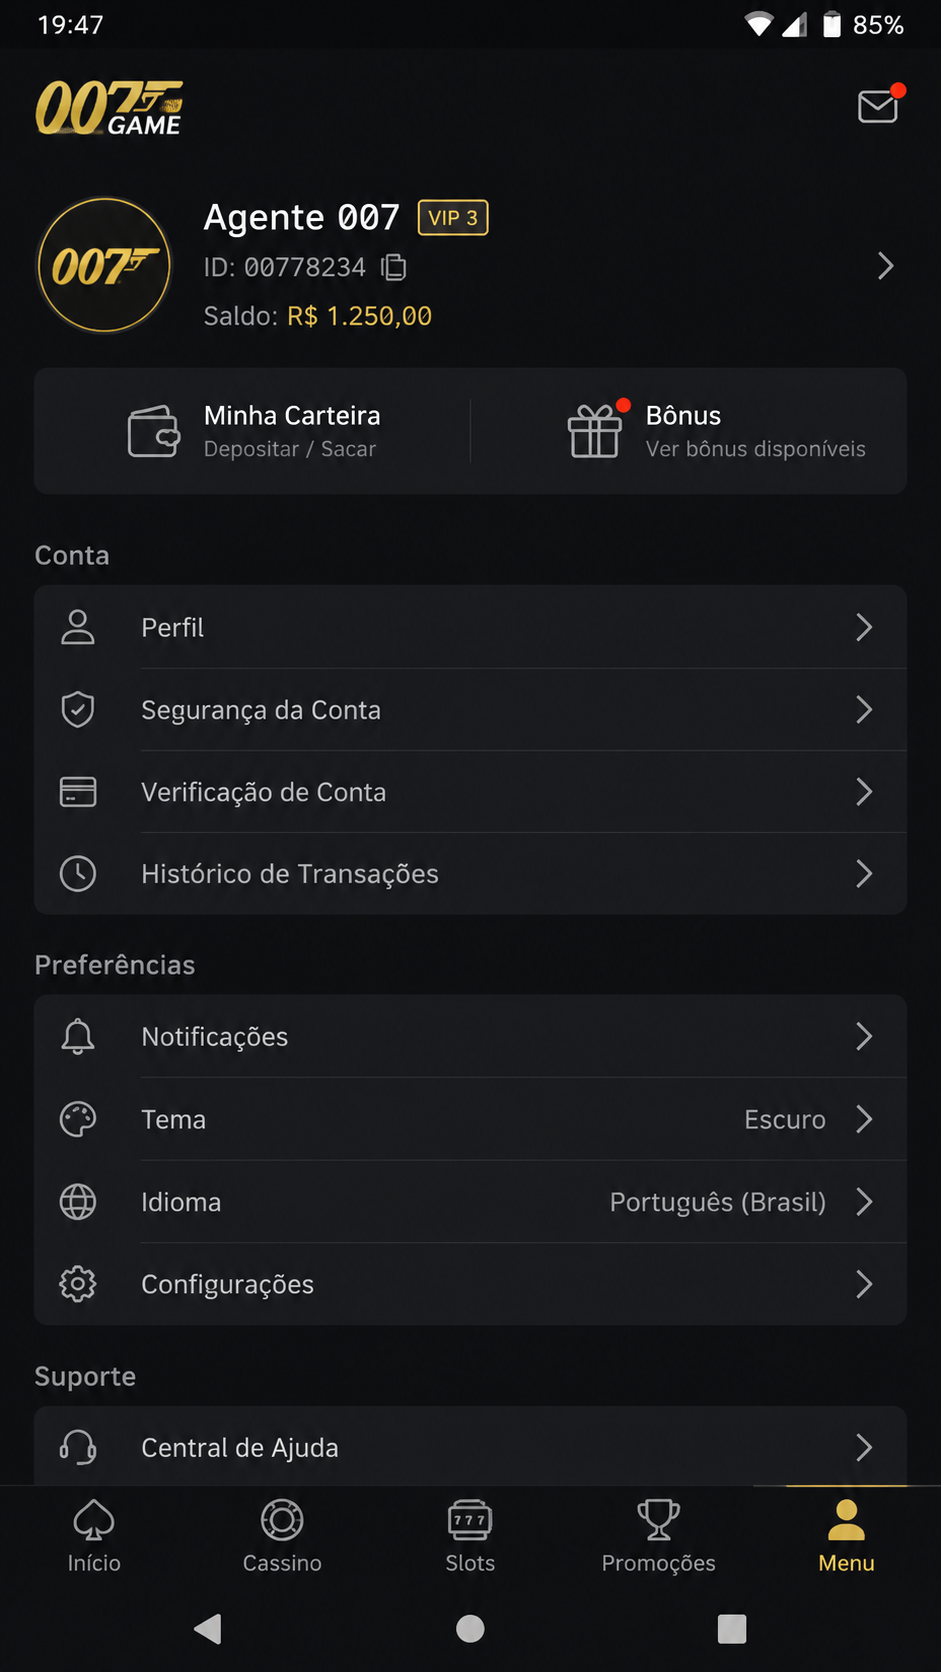Open Tema setting showing Escuro
Viewport: 941px width, 1672px height.
click(471, 1119)
